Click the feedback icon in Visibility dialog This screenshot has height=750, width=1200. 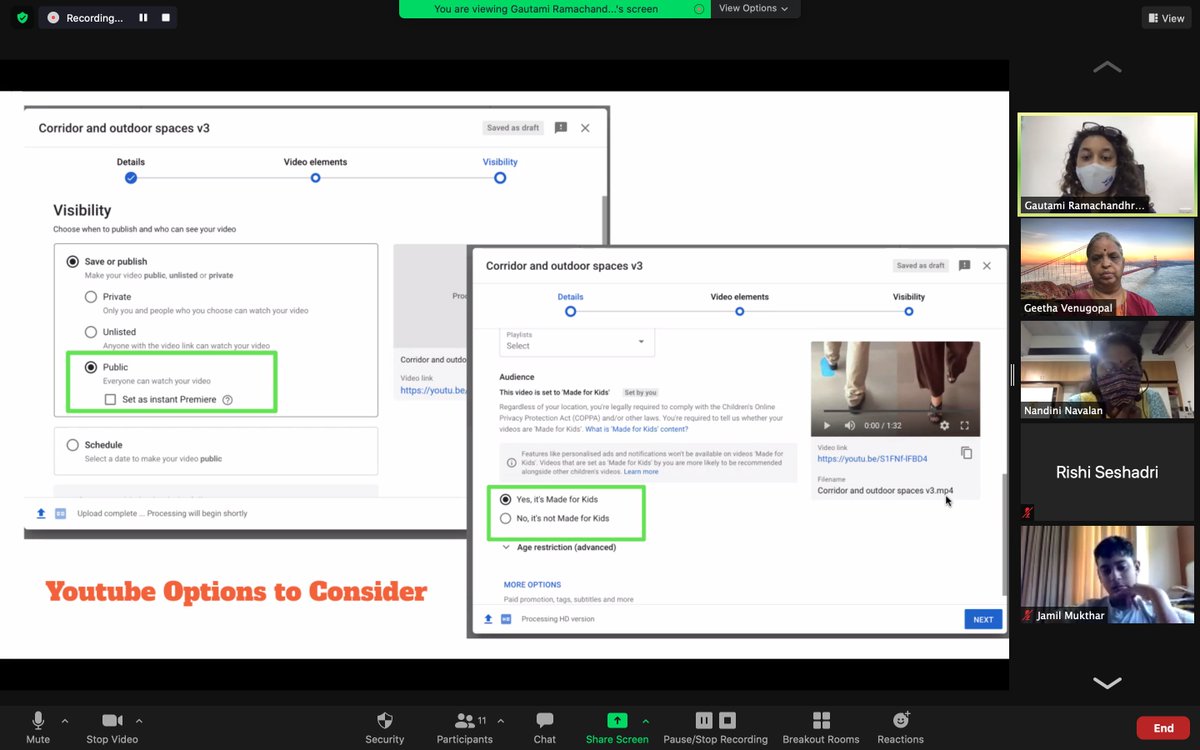(561, 128)
